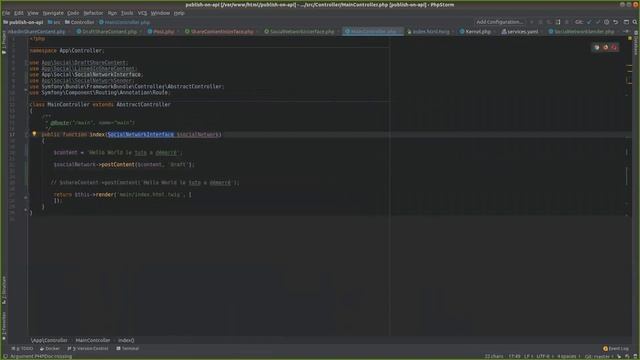
Task: Open the Project tool window stripe button
Action: 4,43
